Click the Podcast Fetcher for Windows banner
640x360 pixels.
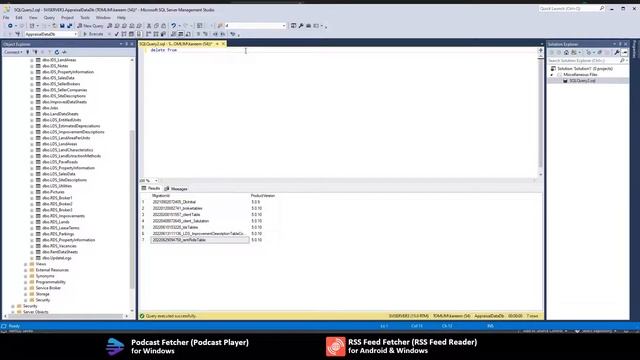[177, 347]
